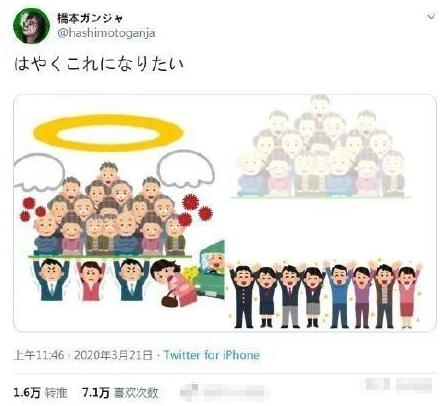Viewport: 446px width, 406px height.
Task: Open the cheering people group illustration
Action: point(325,294)
